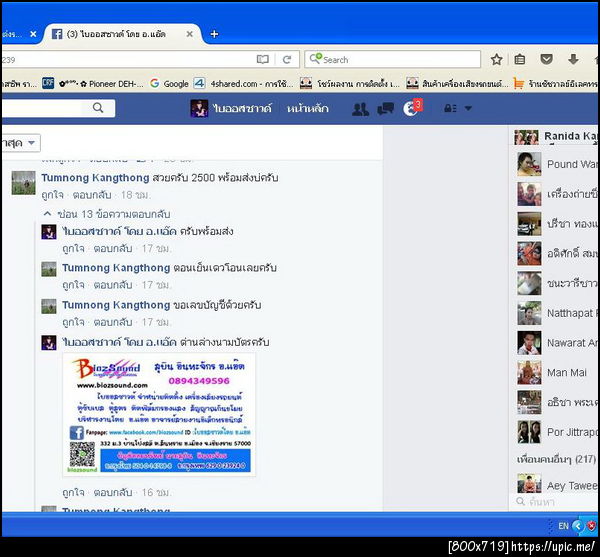Show bookmarks list icon
The height and width of the screenshot is (557, 600).
[520, 59]
